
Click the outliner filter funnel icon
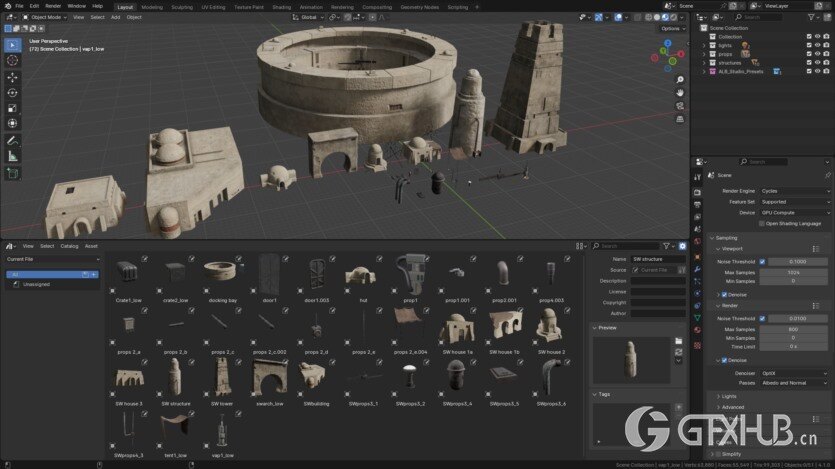coord(811,18)
